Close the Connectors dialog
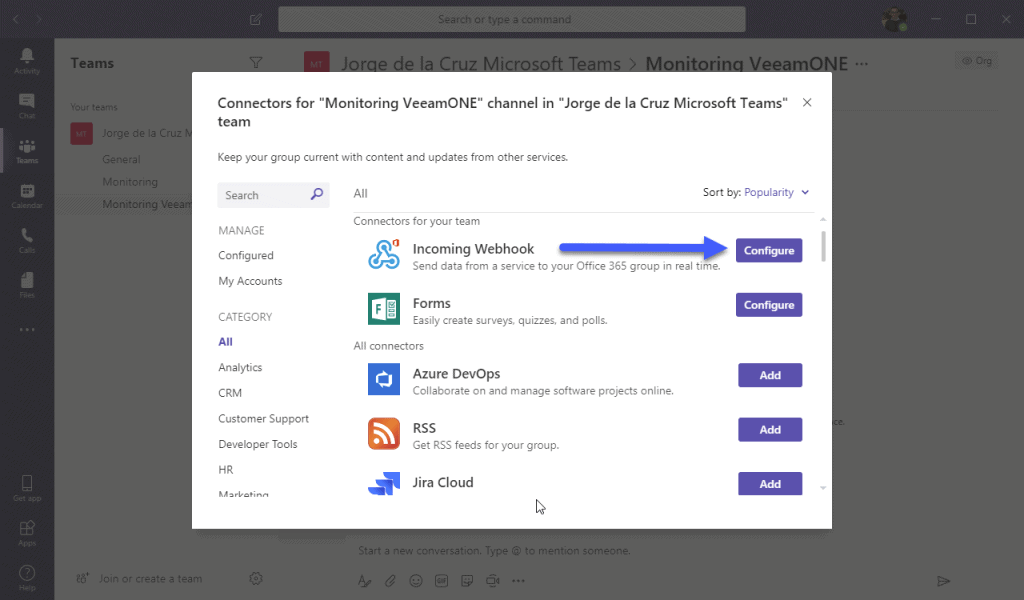The height and width of the screenshot is (600, 1024). [x=807, y=103]
